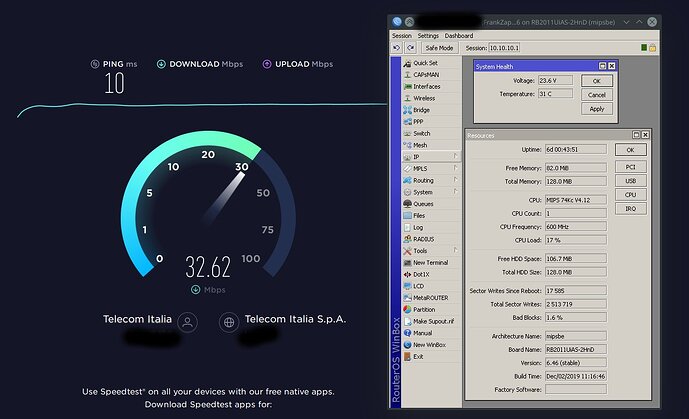
Task: Click the padlock icon in WinBox toolbar
Action: click(x=653, y=48)
